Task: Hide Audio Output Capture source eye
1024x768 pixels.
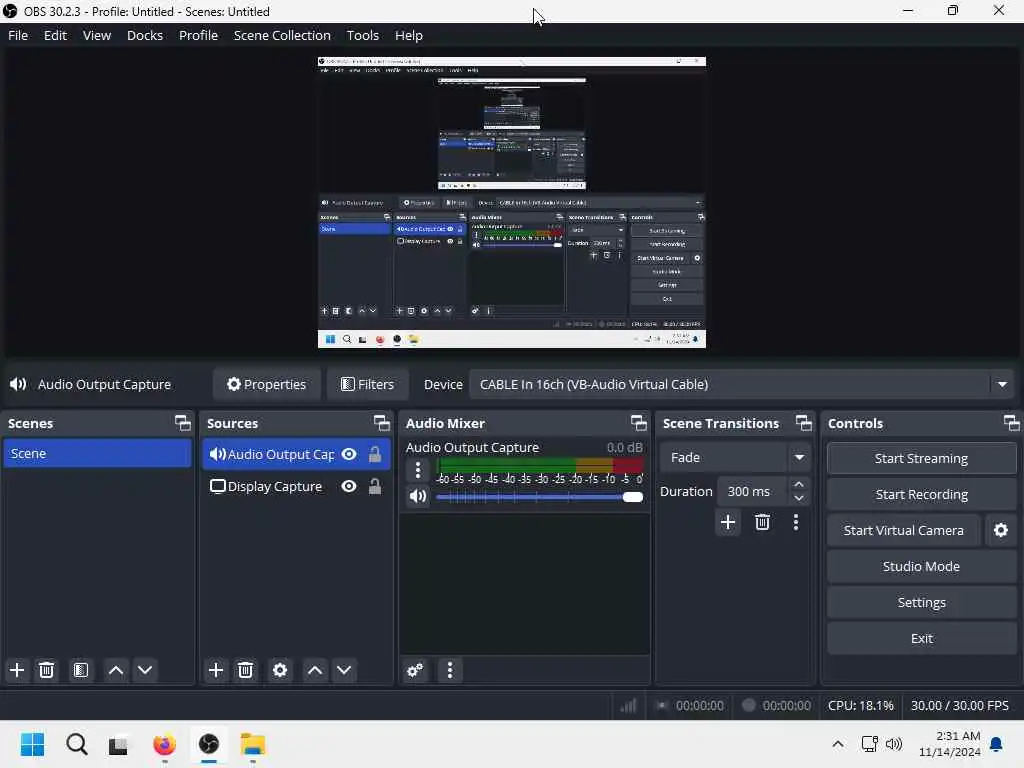Action: tap(349, 454)
